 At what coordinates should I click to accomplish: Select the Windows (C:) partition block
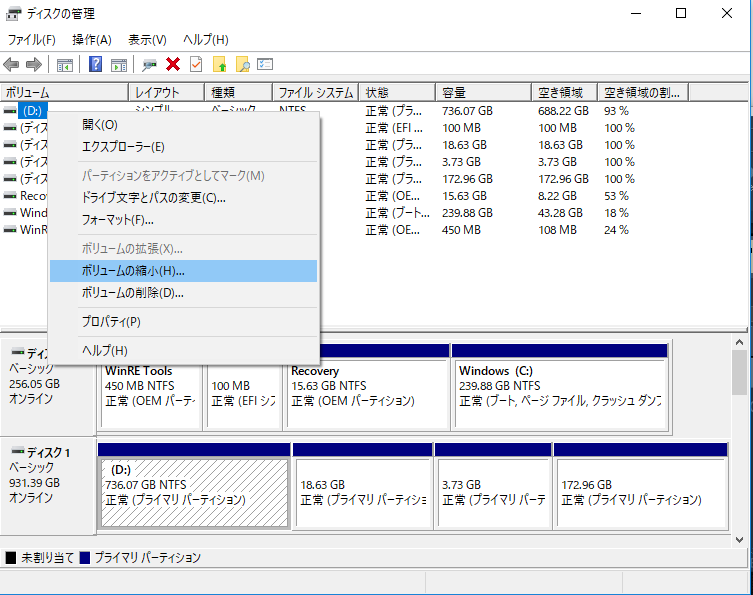pos(560,387)
